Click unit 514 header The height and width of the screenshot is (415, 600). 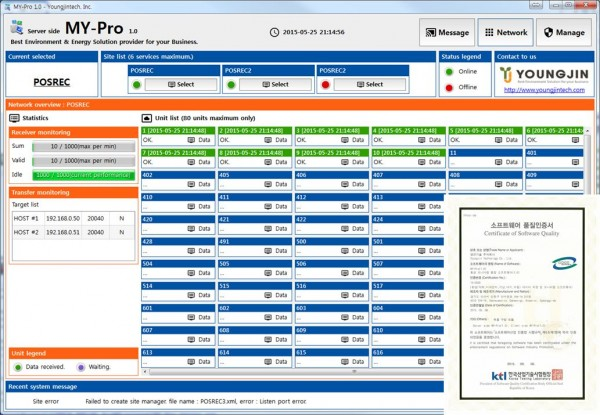click(x=178, y=286)
